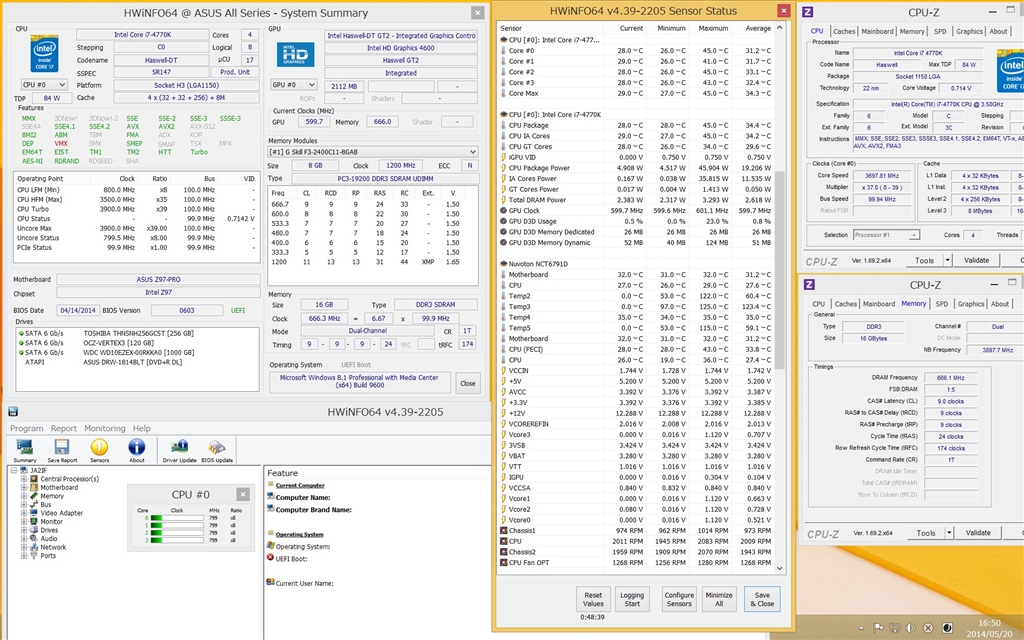Open the GPU #0 selector dropdown
The height and width of the screenshot is (640, 1024).
tap(293, 85)
